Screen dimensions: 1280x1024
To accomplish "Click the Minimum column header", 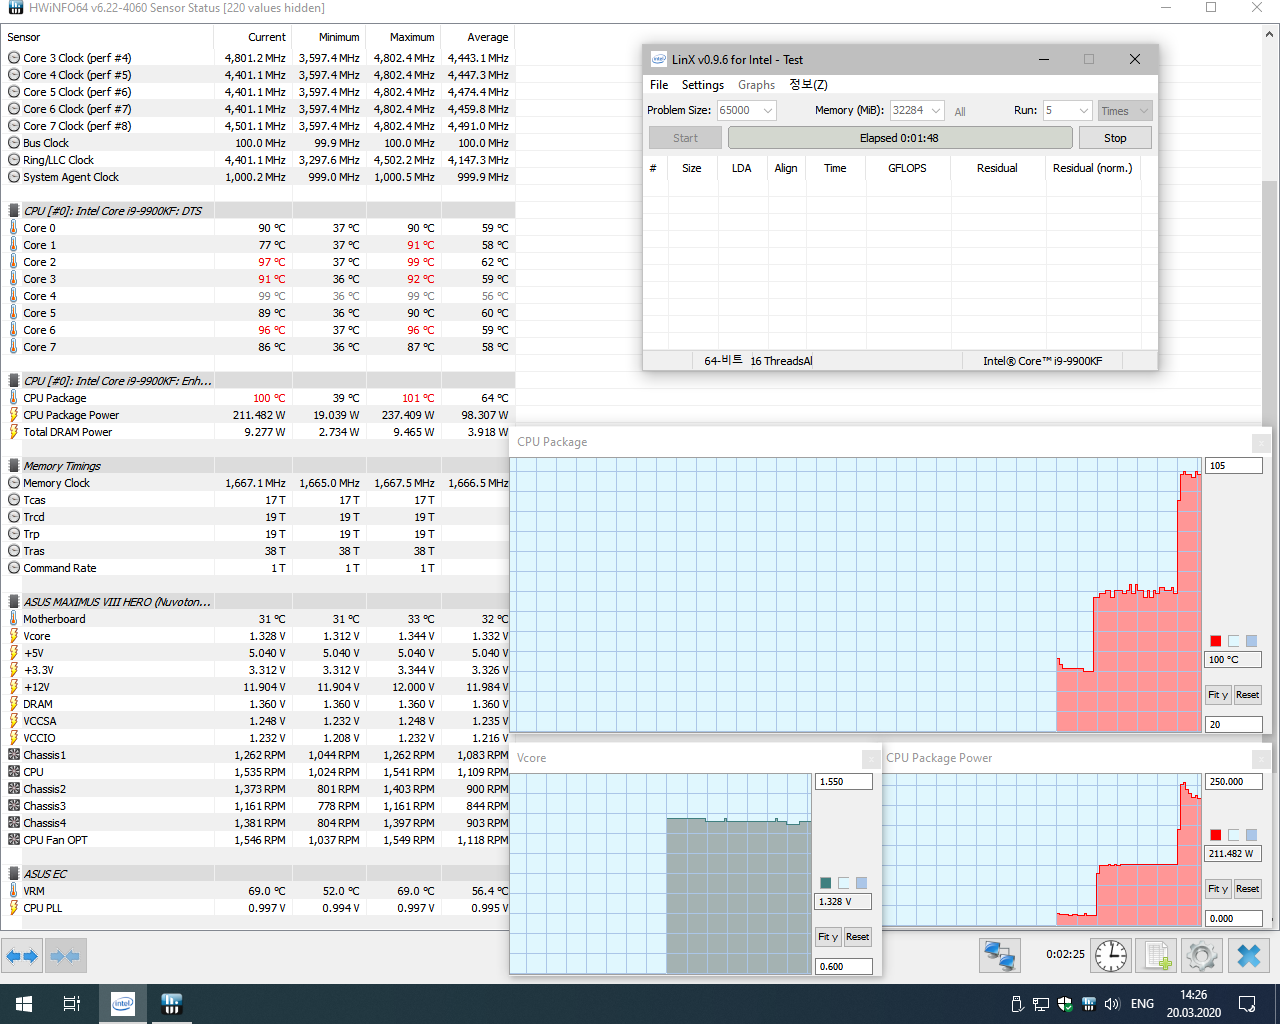I will (x=329, y=37).
